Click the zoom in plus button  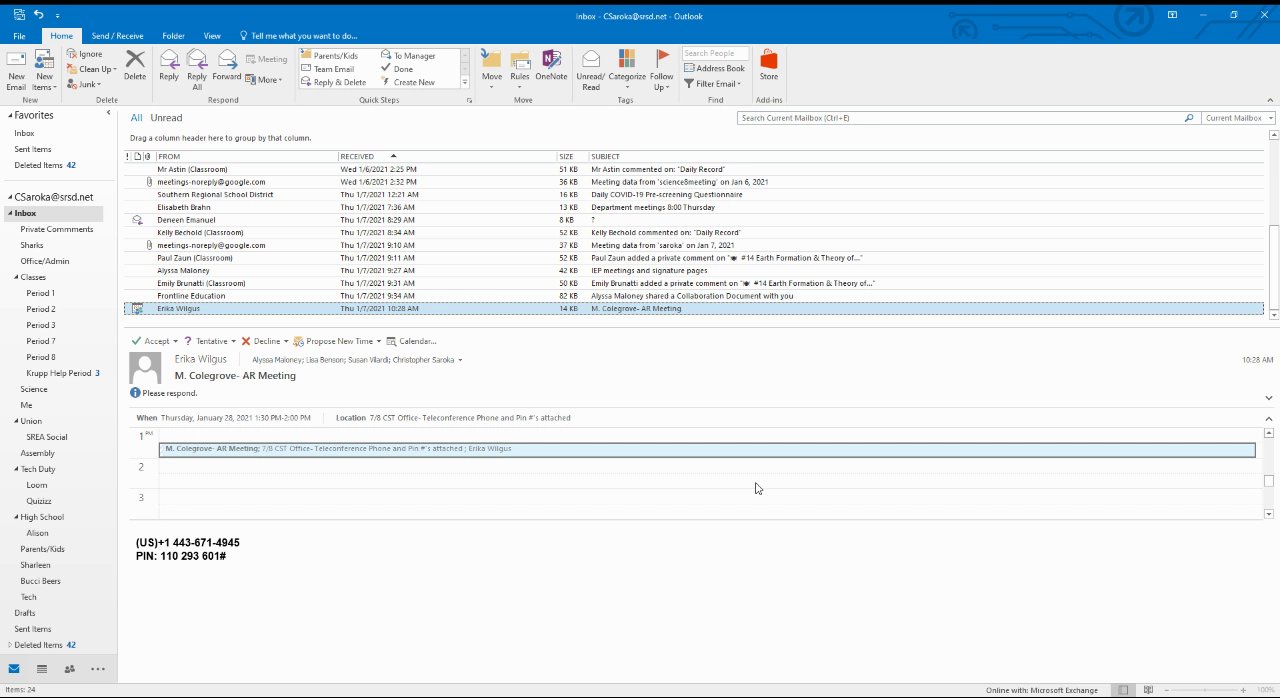pyautogui.click(x=1245, y=690)
